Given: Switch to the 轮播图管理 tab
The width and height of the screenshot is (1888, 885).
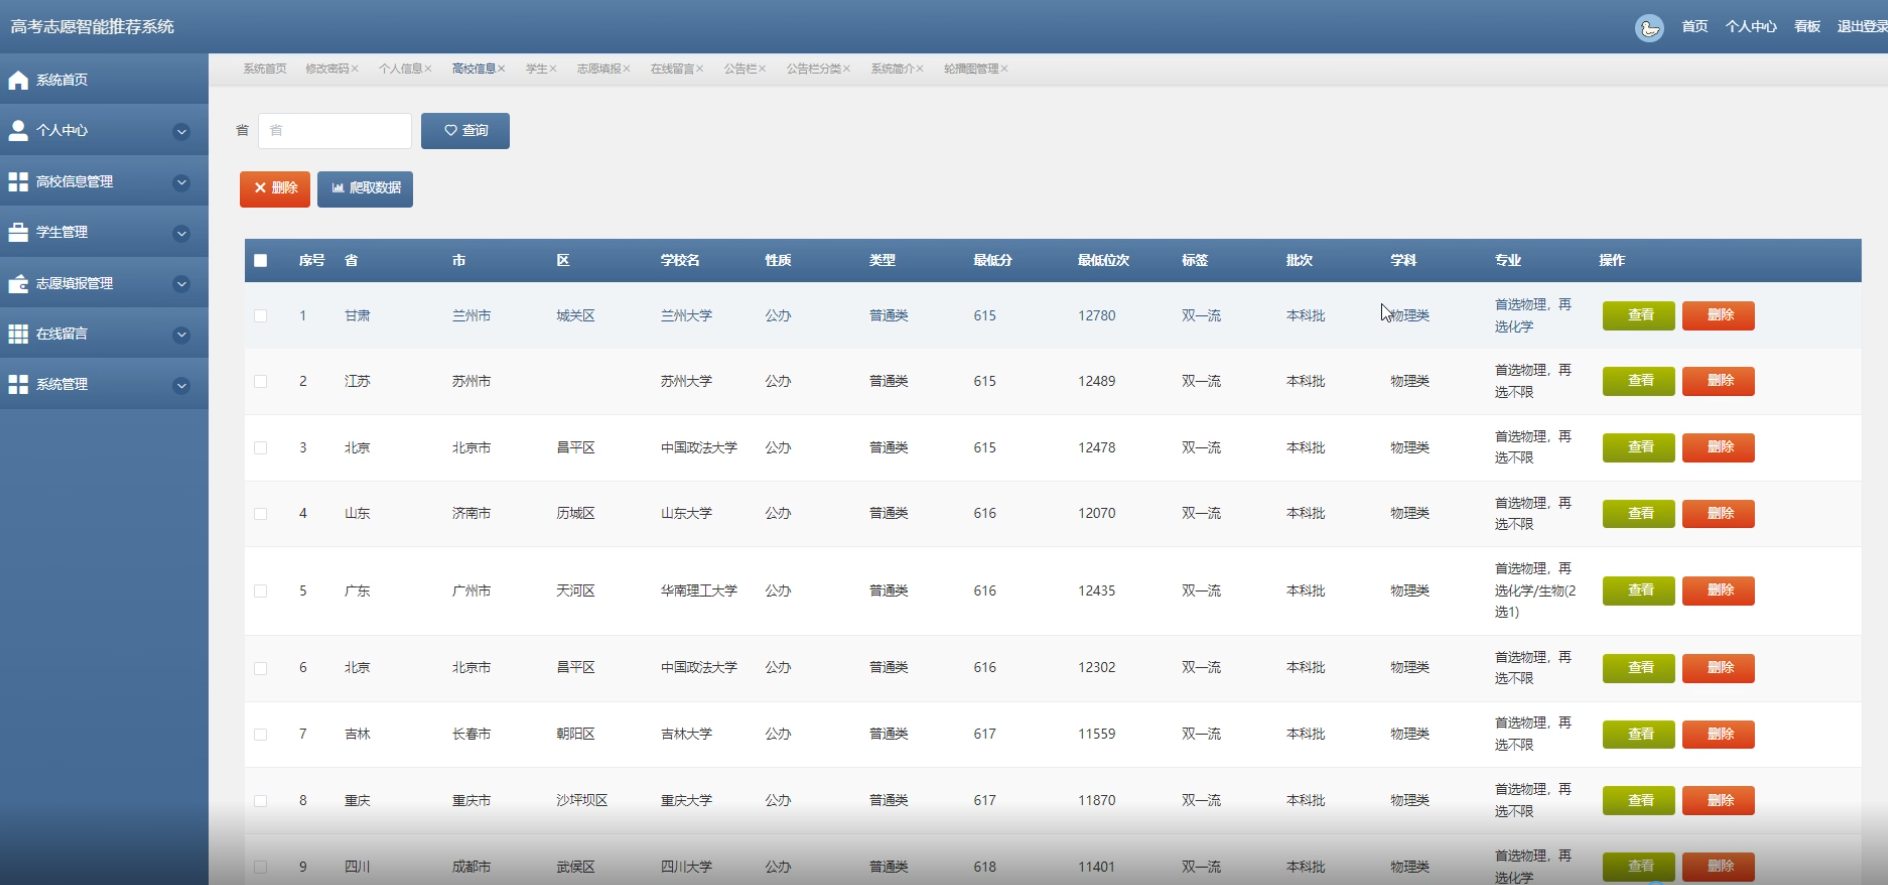Looking at the screenshot, I should tap(971, 69).
